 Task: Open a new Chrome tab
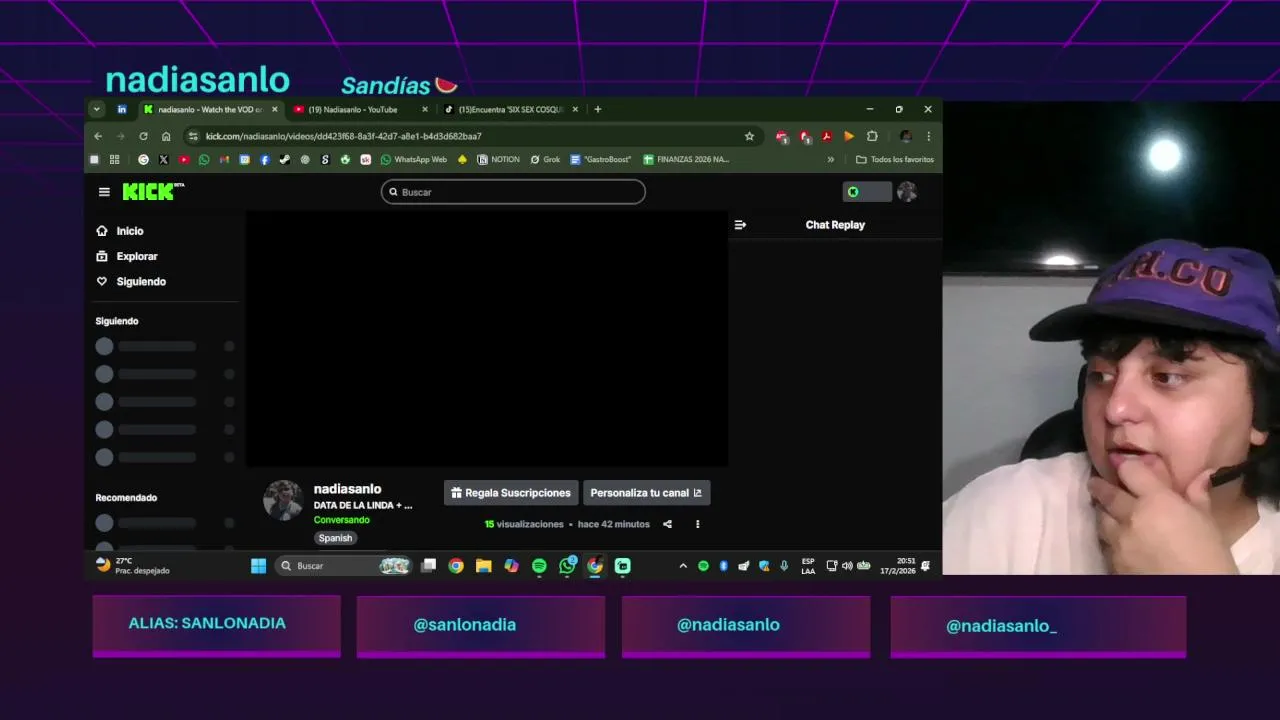click(x=598, y=109)
